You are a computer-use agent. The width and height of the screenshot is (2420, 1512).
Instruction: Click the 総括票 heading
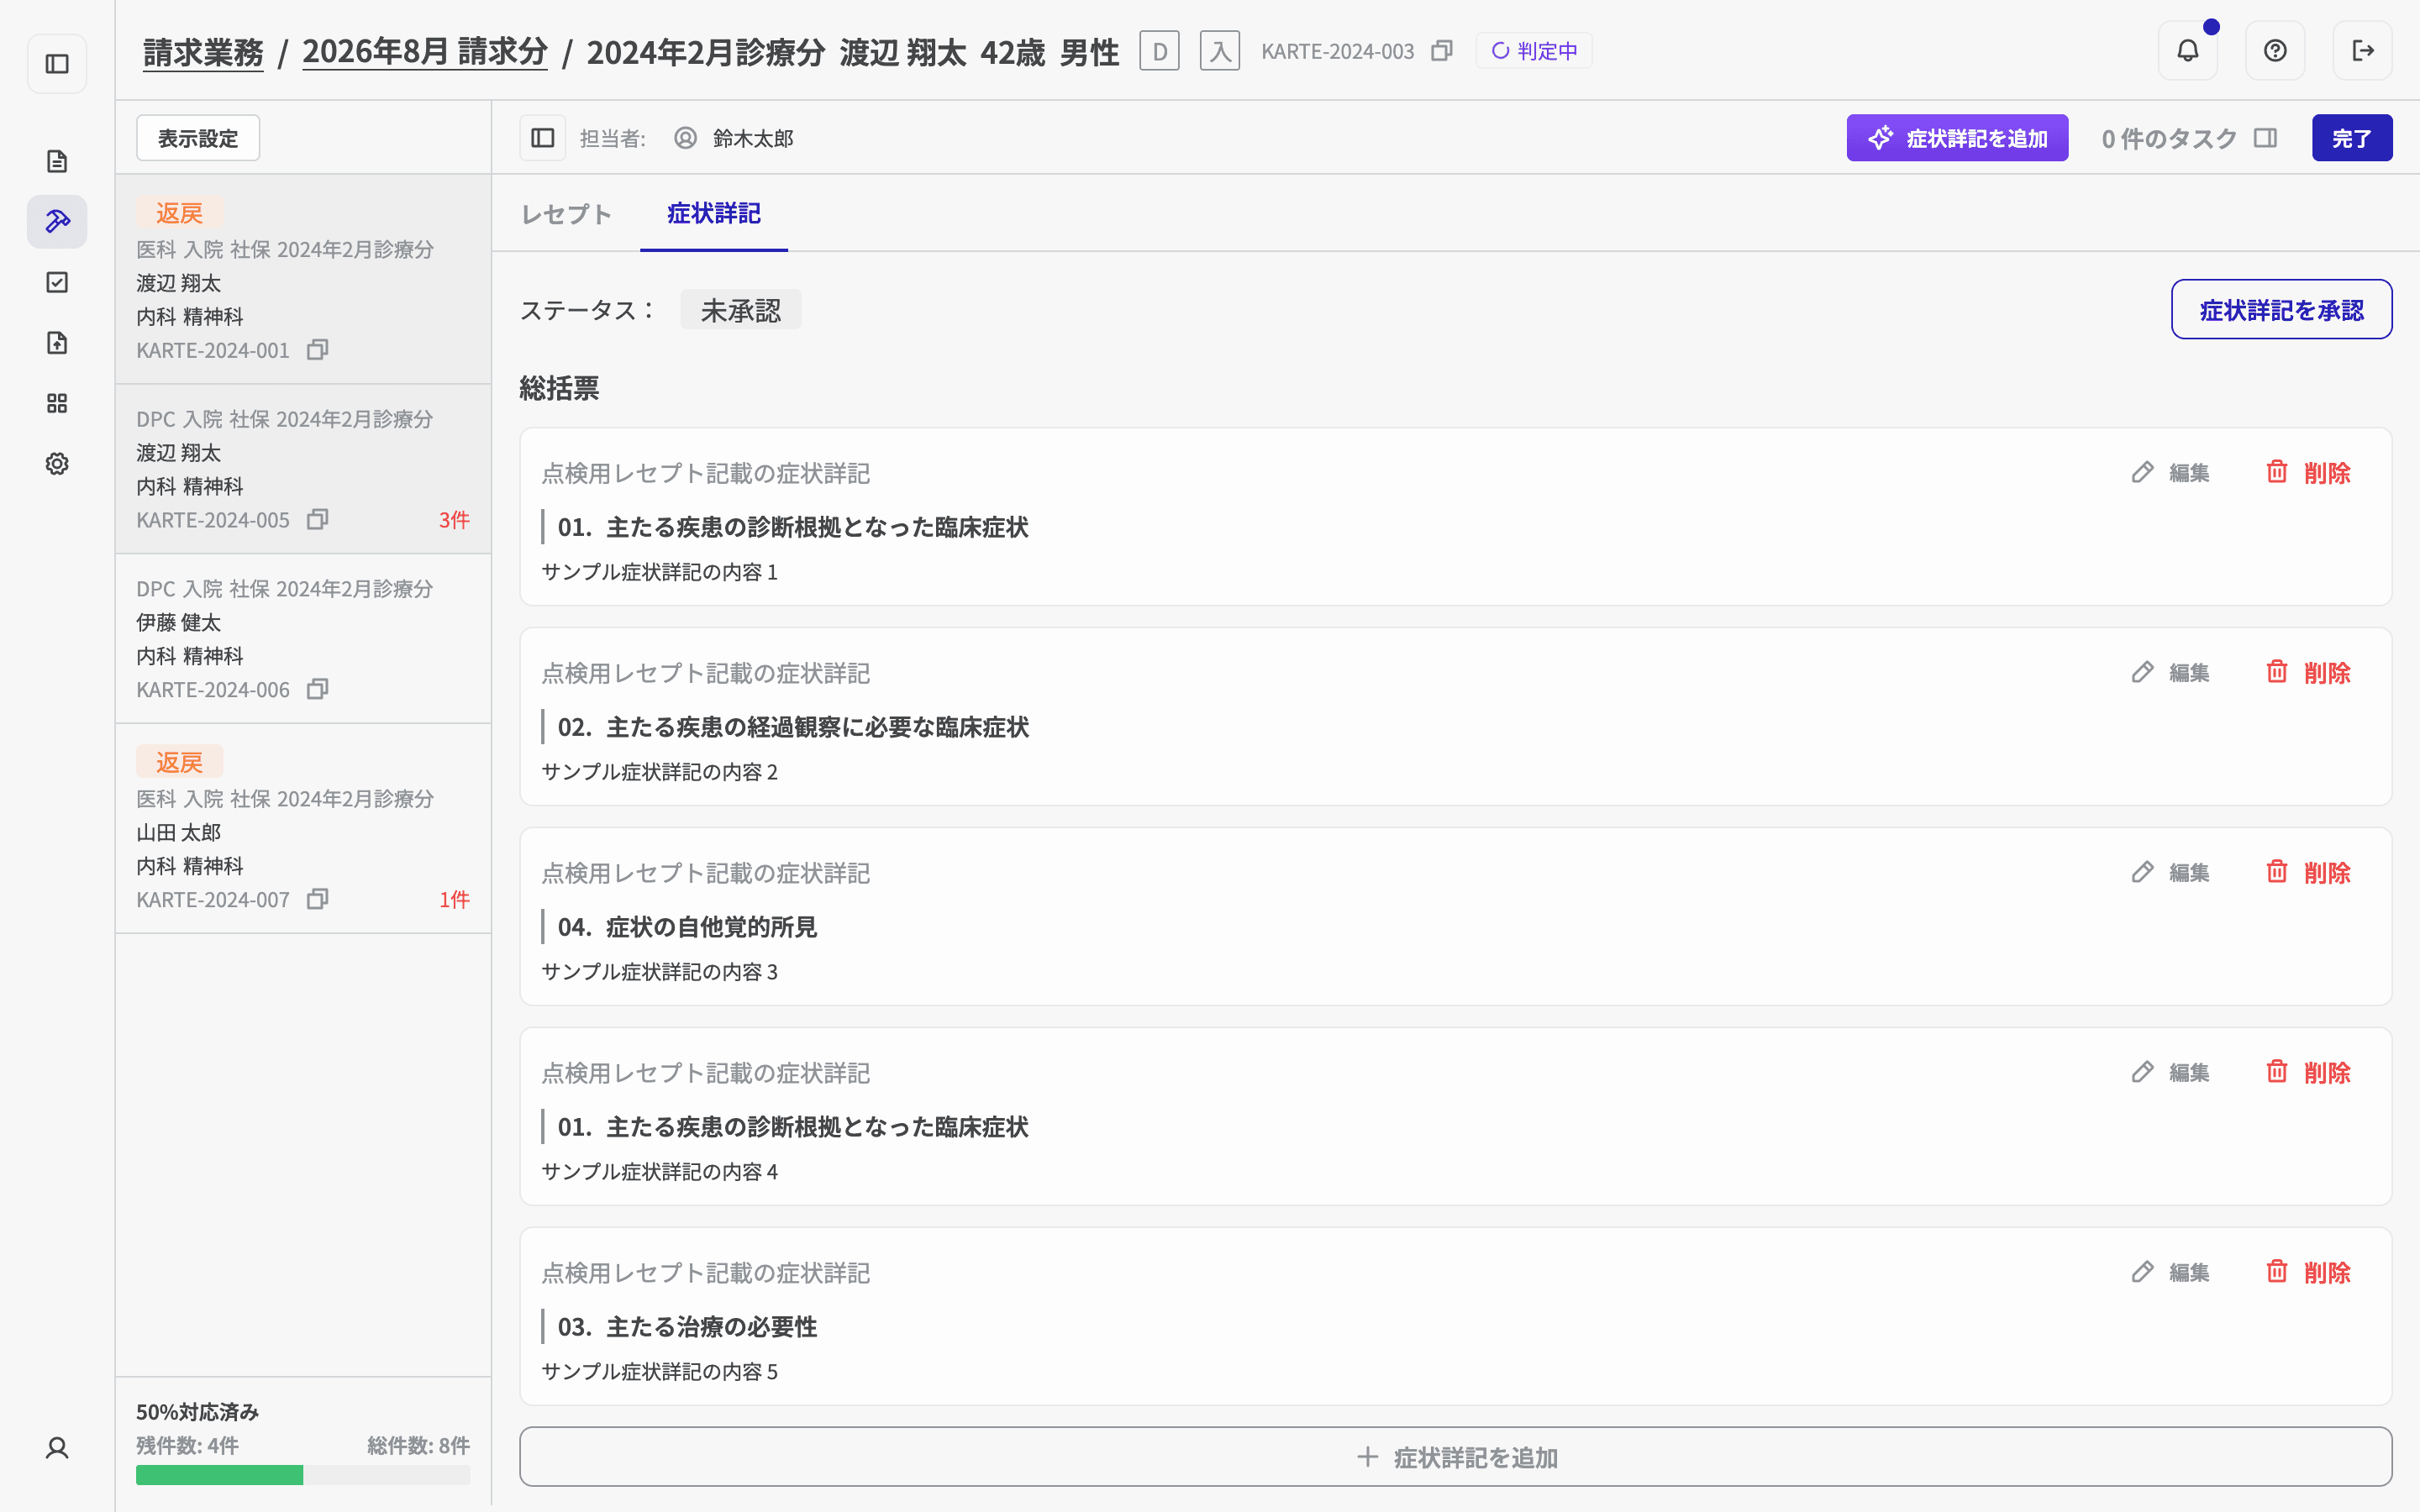pyautogui.click(x=559, y=388)
